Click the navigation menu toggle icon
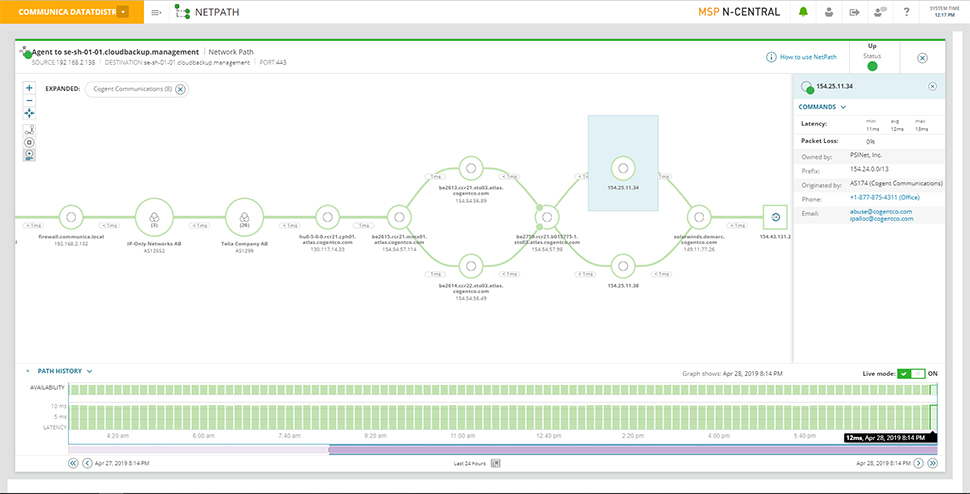Viewport: 970px width, 494px height. coord(157,12)
